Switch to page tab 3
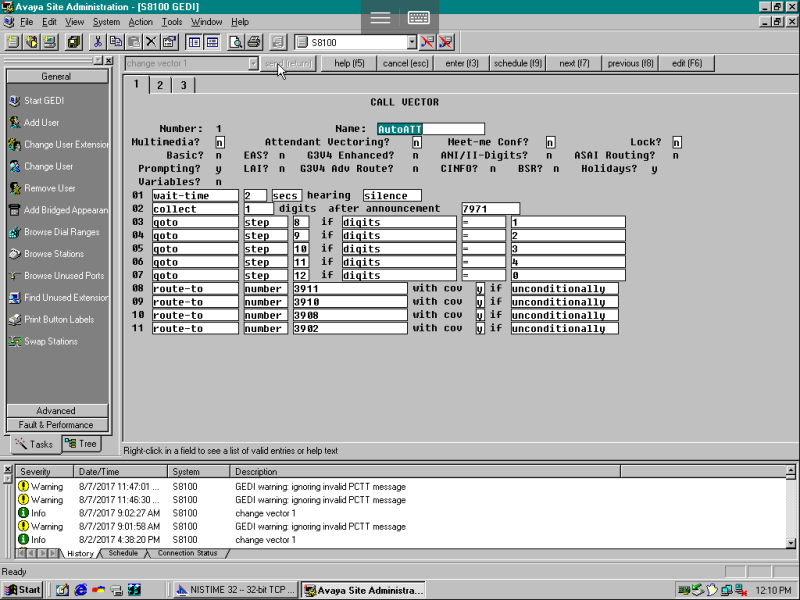Screen dimensions: 800x600 click(183, 85)
